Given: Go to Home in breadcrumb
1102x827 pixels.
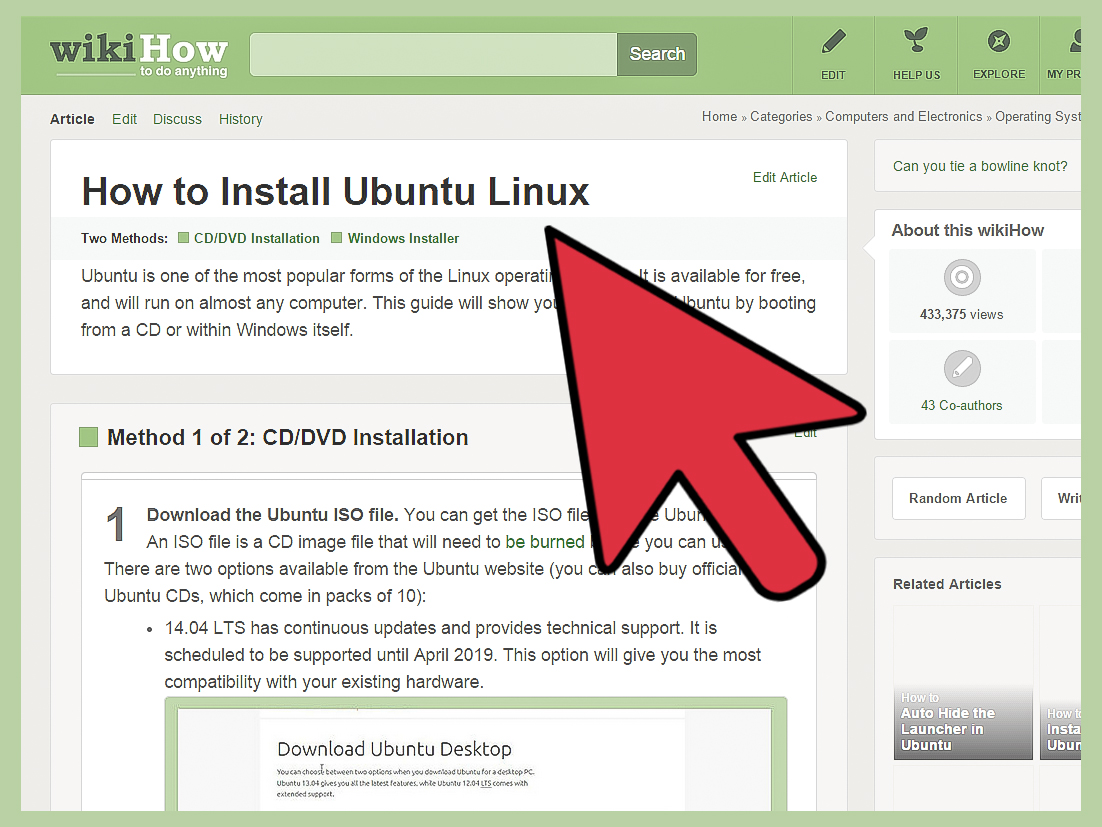Looking at the screenshot, I should (x=719, y=117).
